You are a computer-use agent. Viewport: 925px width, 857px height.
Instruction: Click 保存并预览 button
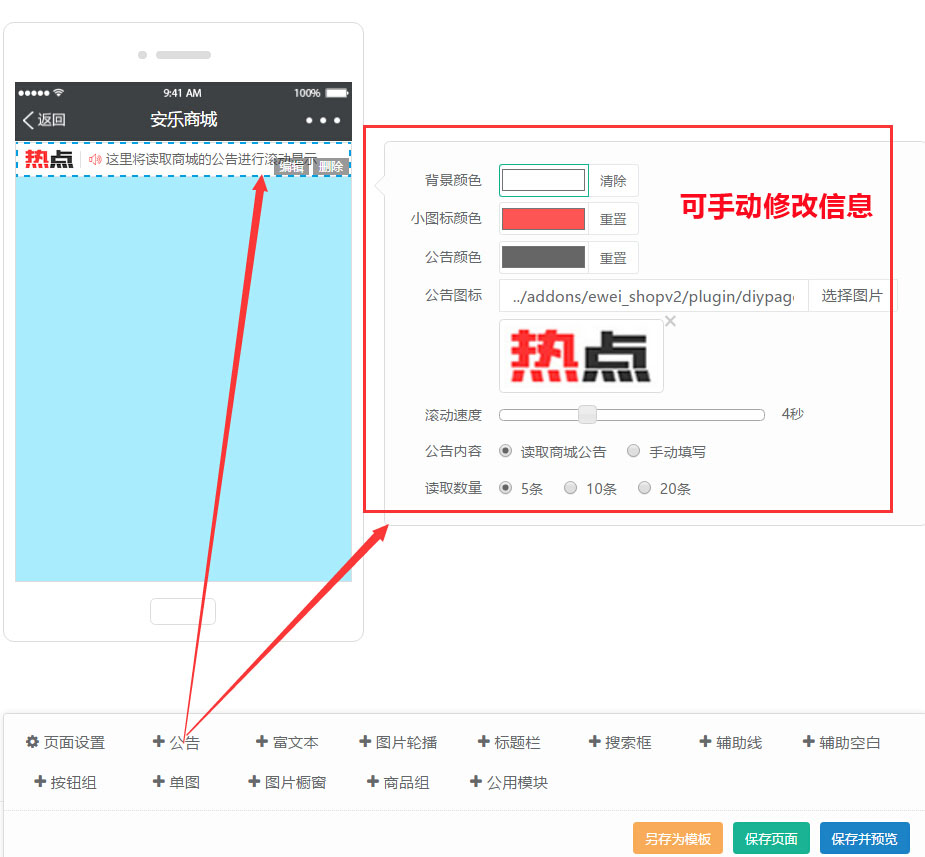click(x=864, y=839)
